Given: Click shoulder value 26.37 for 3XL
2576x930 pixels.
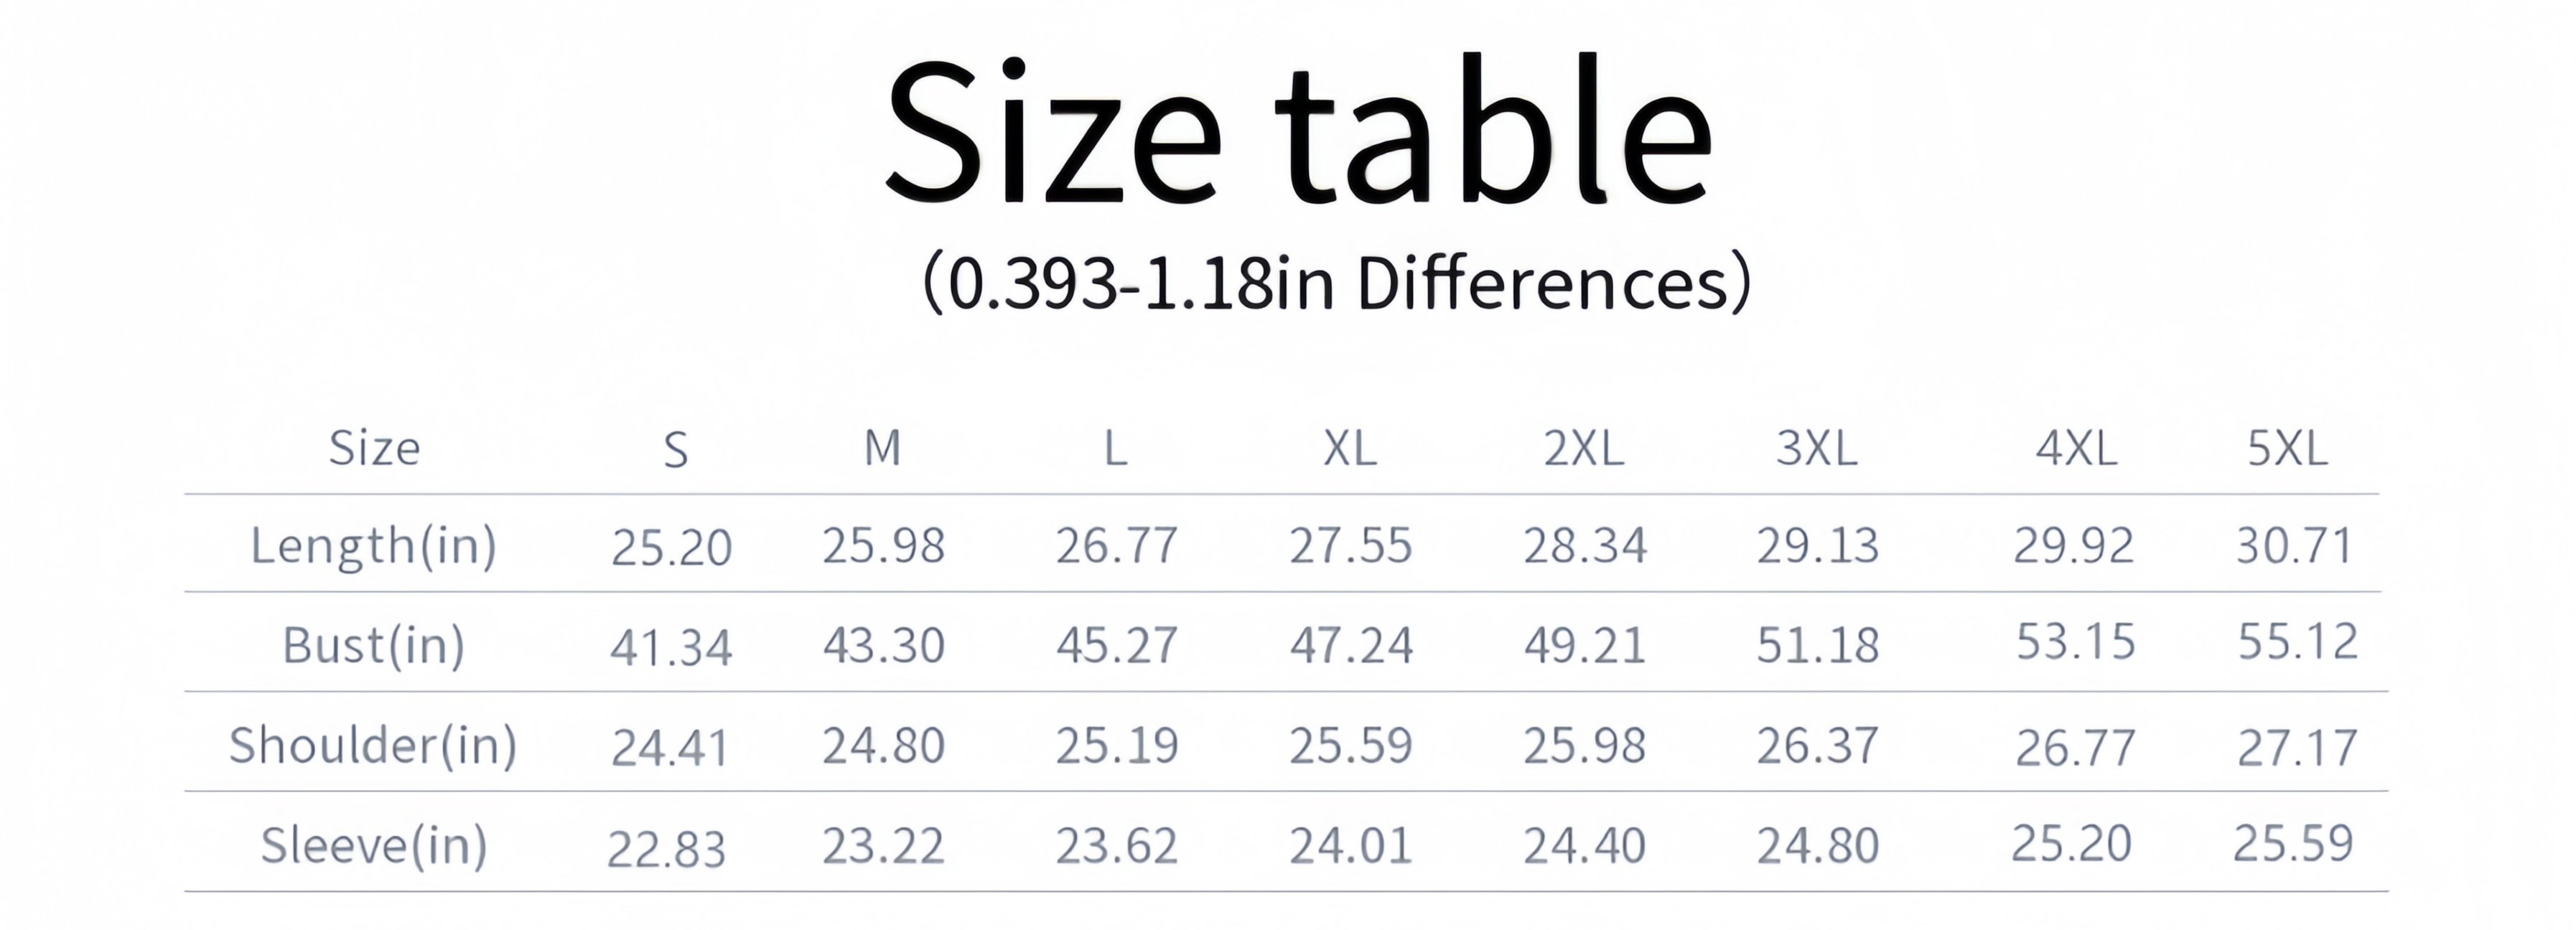Looking at the screenshot, I should tap(1818, 745).
